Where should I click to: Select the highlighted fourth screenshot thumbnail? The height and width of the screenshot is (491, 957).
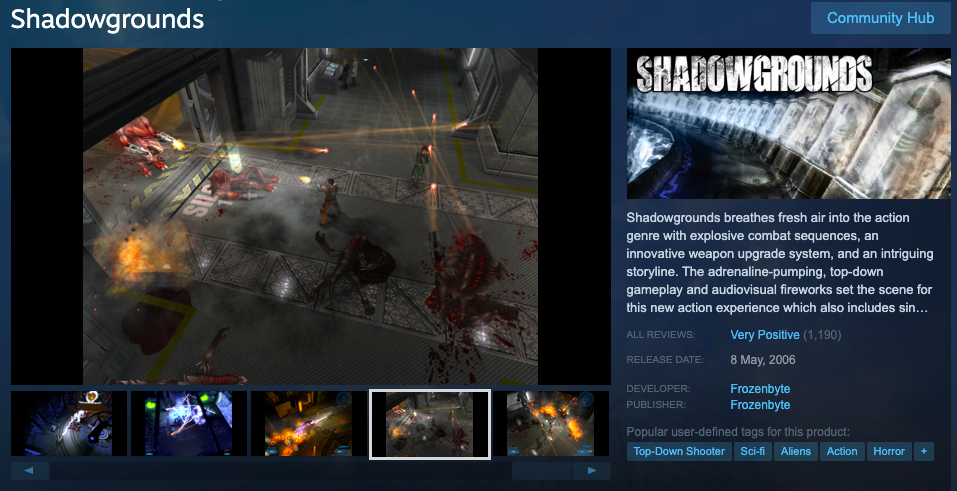(x=430, y=424)
